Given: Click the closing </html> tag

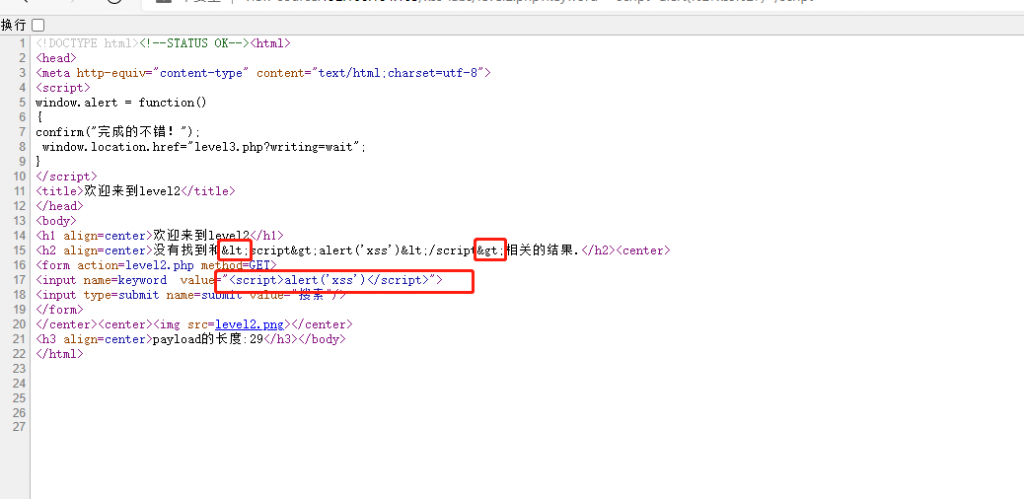Looking at the screenshot, I should [x=59, y=354].
